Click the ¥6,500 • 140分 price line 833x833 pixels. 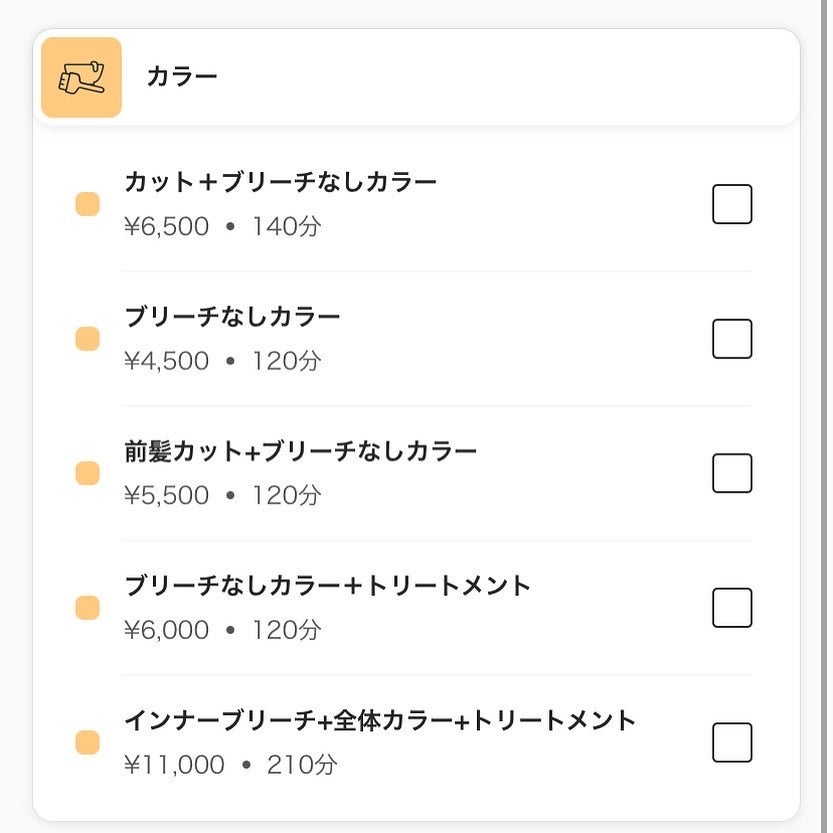(223, 227)
